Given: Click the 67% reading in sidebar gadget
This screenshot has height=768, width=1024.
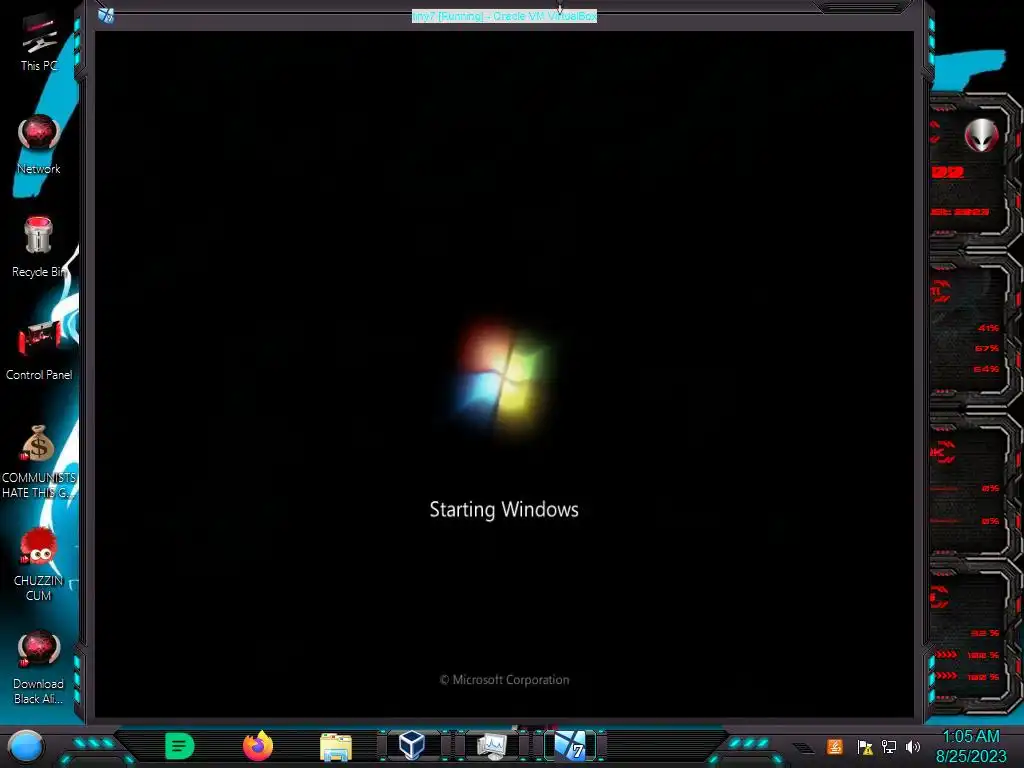Looking at the screenshot, I should [x=987, y=348].
